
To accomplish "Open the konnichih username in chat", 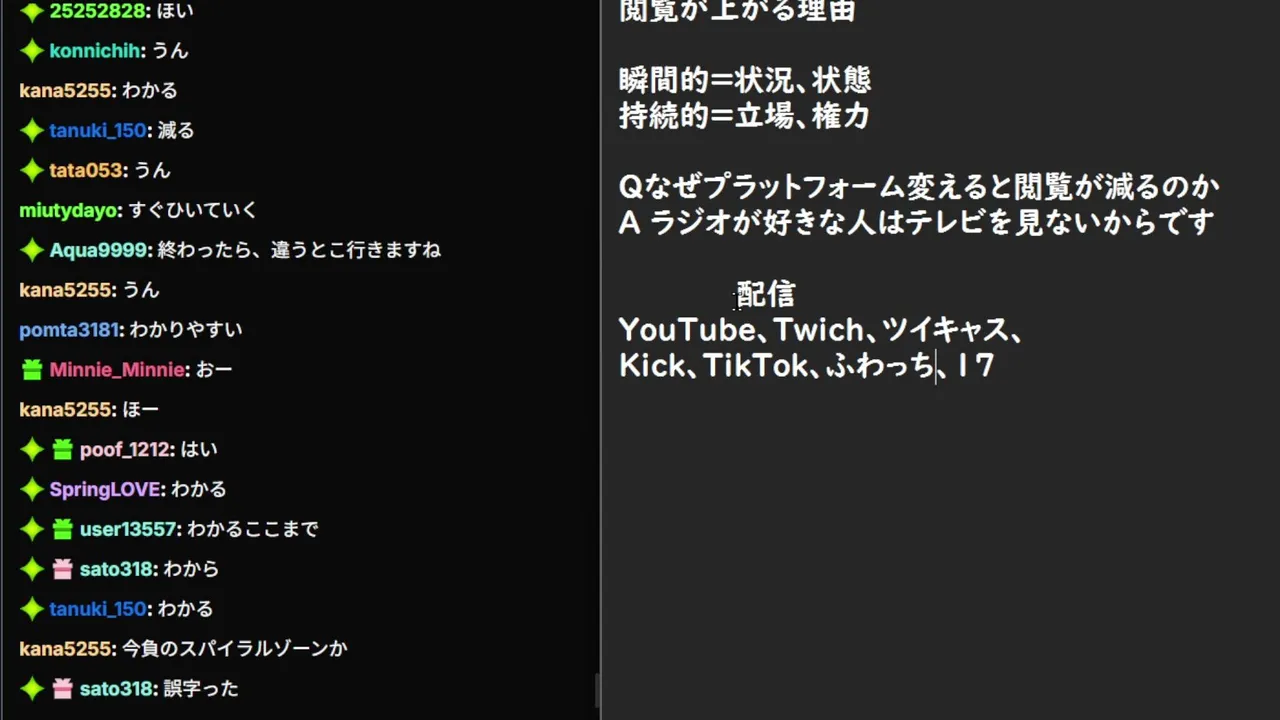I will [x=95, y=51].
